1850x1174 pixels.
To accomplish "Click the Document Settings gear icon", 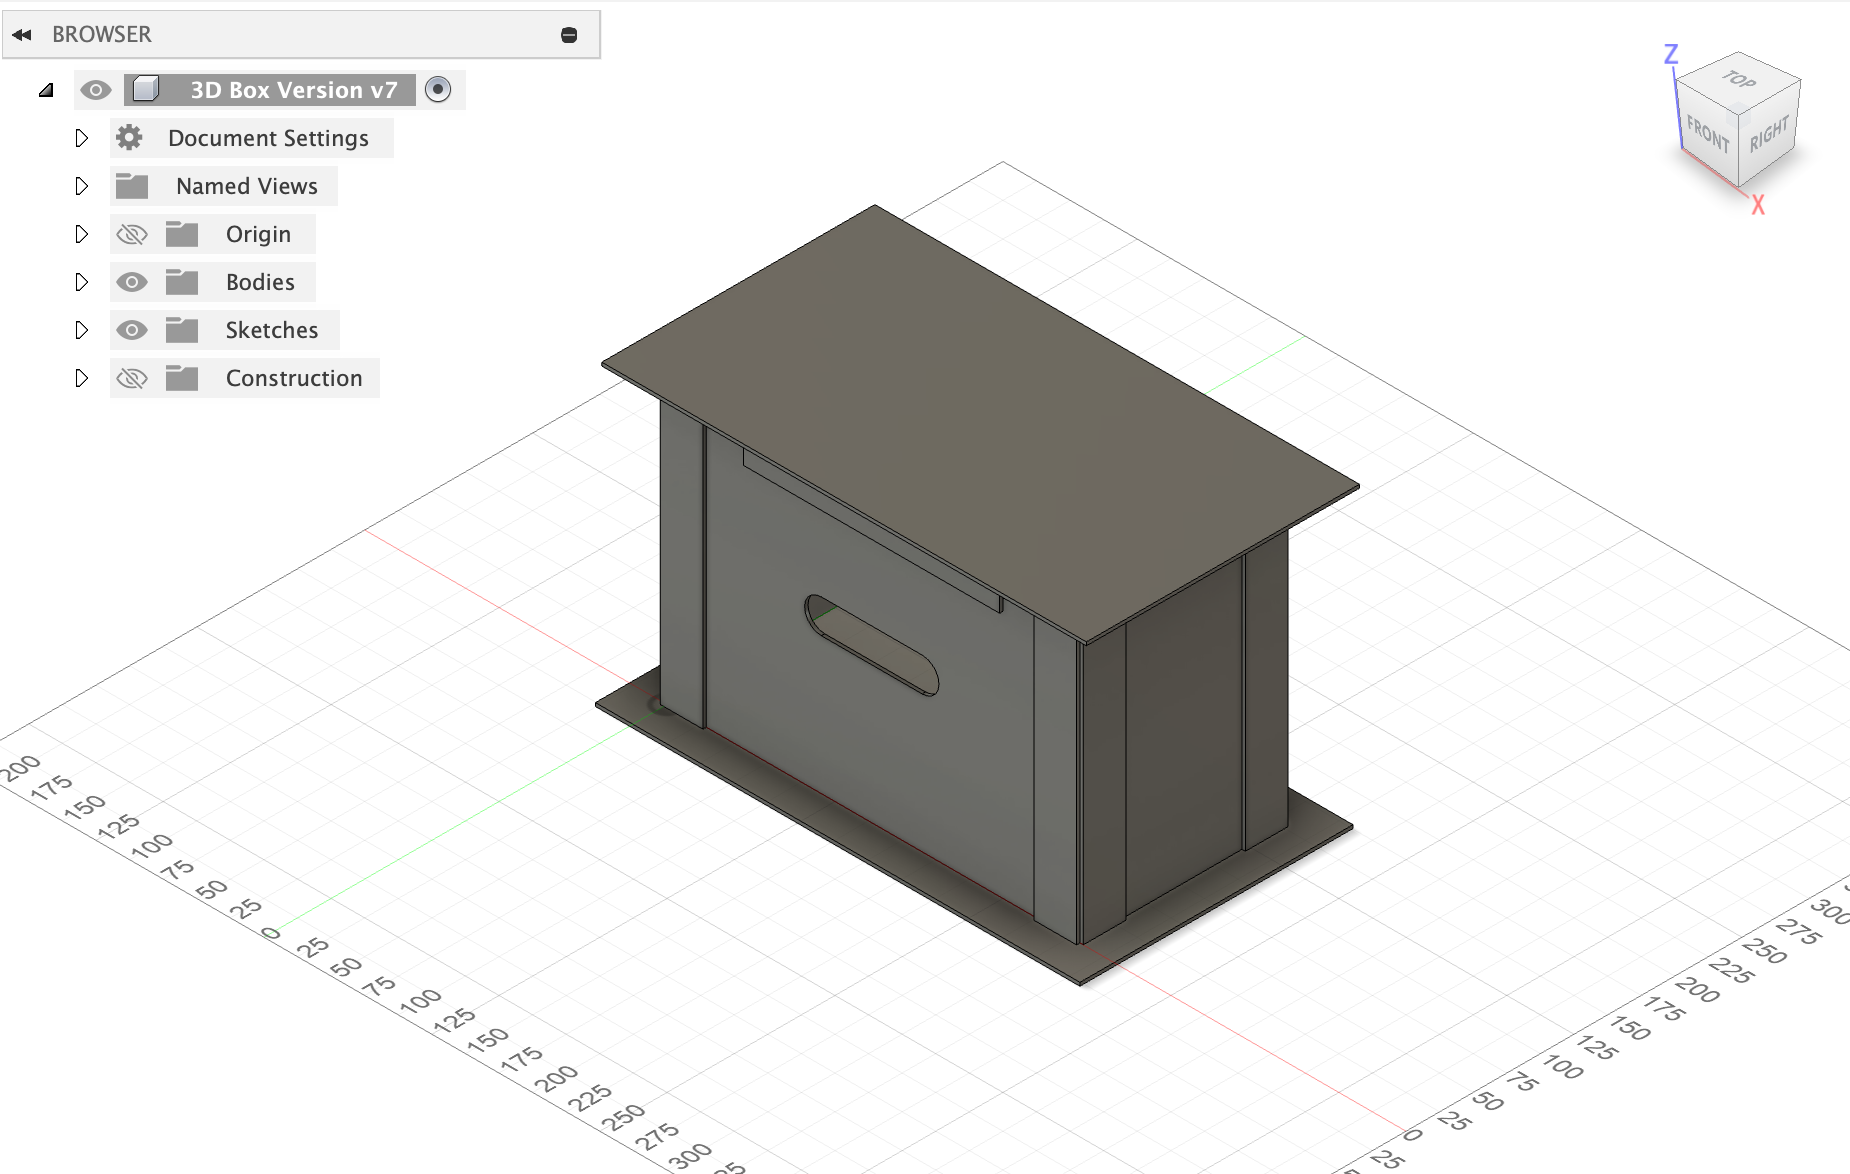I will pyautogui.click(x=130, y=137).
